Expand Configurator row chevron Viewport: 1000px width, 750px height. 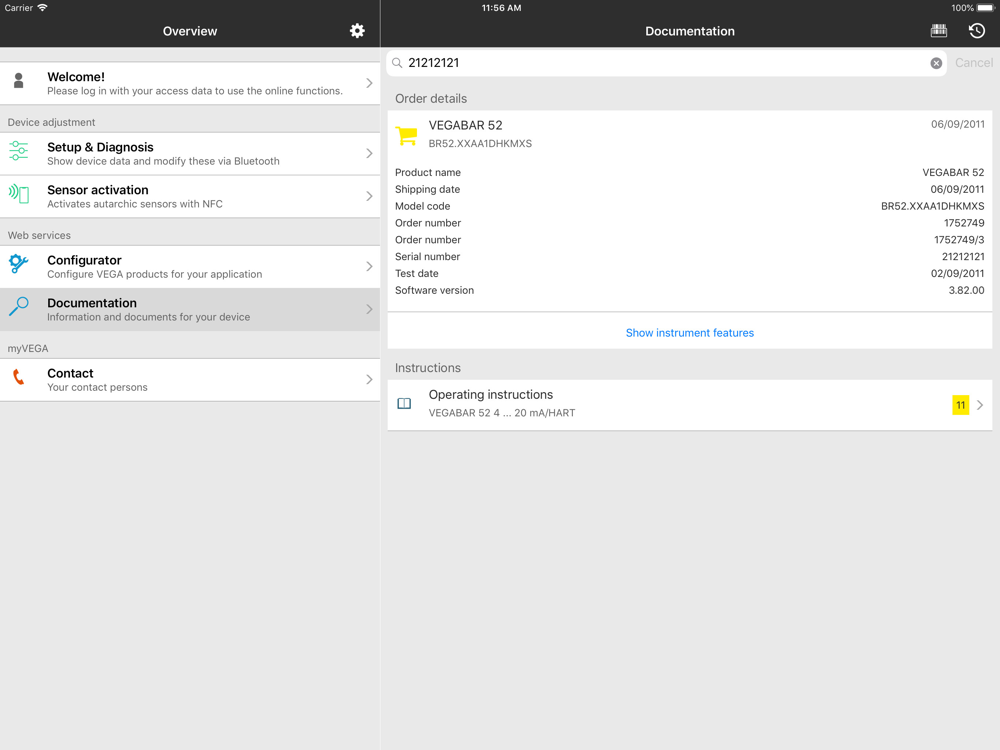coord(369,266)
